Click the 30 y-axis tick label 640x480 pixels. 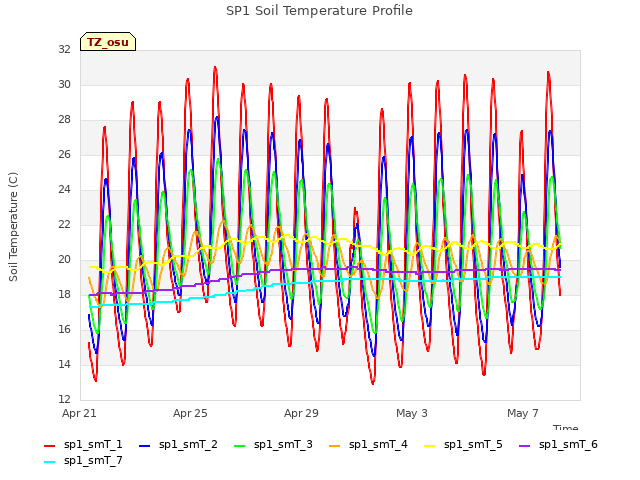(x=64, y=84)
